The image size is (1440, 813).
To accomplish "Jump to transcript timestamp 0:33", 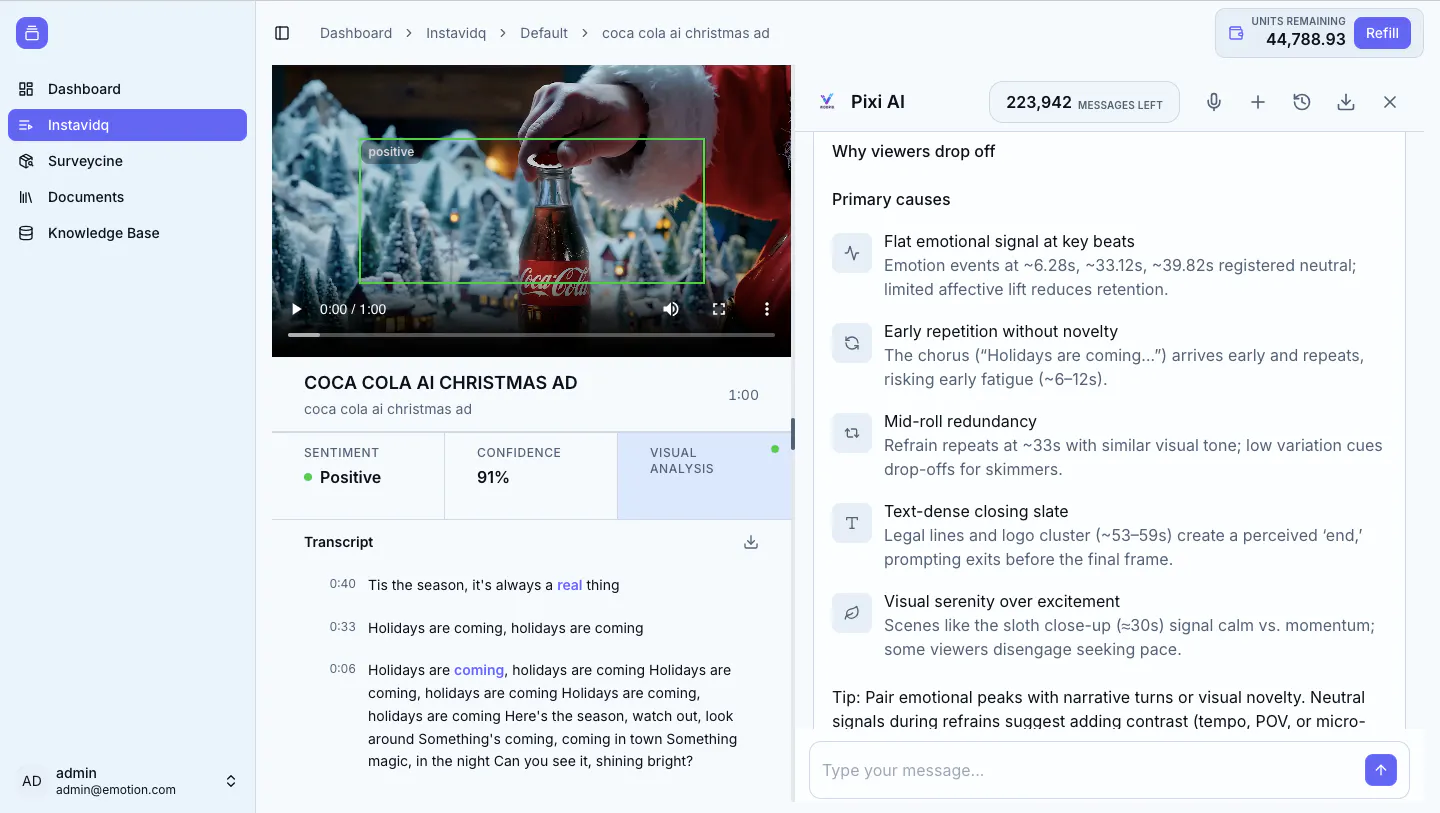I will (343, 627).
